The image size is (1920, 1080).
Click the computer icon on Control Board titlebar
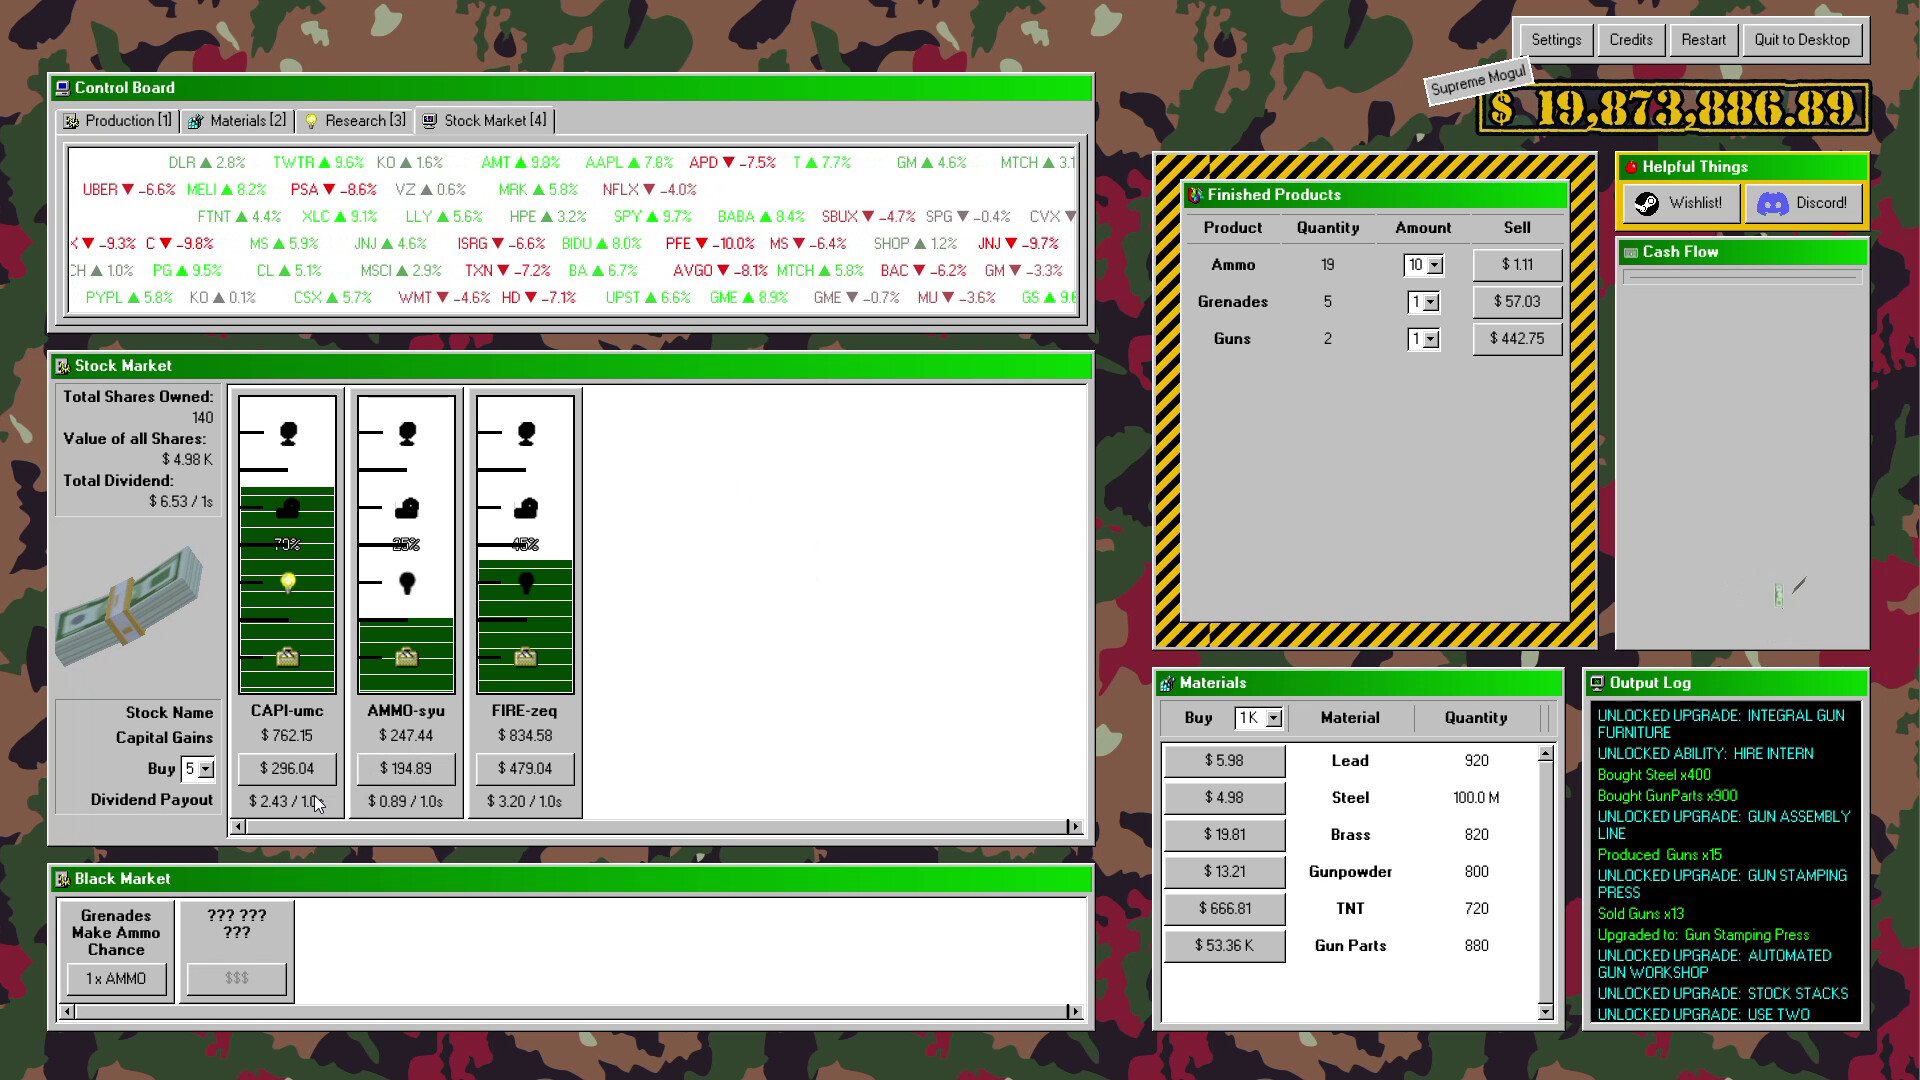pos(63,88)
